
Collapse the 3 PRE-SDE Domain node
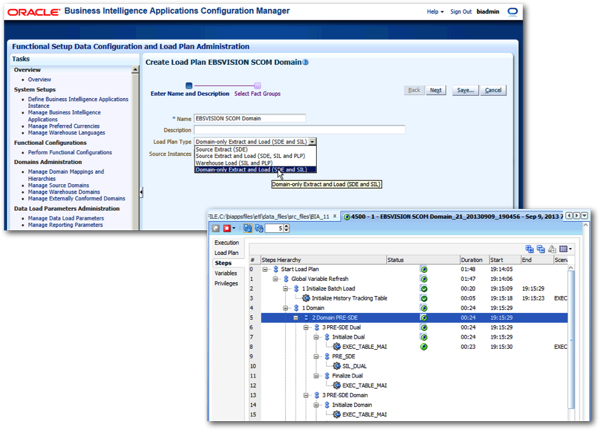(306, 395)
